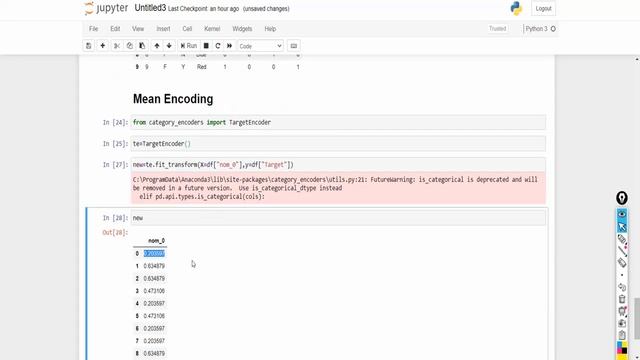Select the eraser annotation tool
Image resolution: width=640 pixels, height=360 pixels.
622,263
